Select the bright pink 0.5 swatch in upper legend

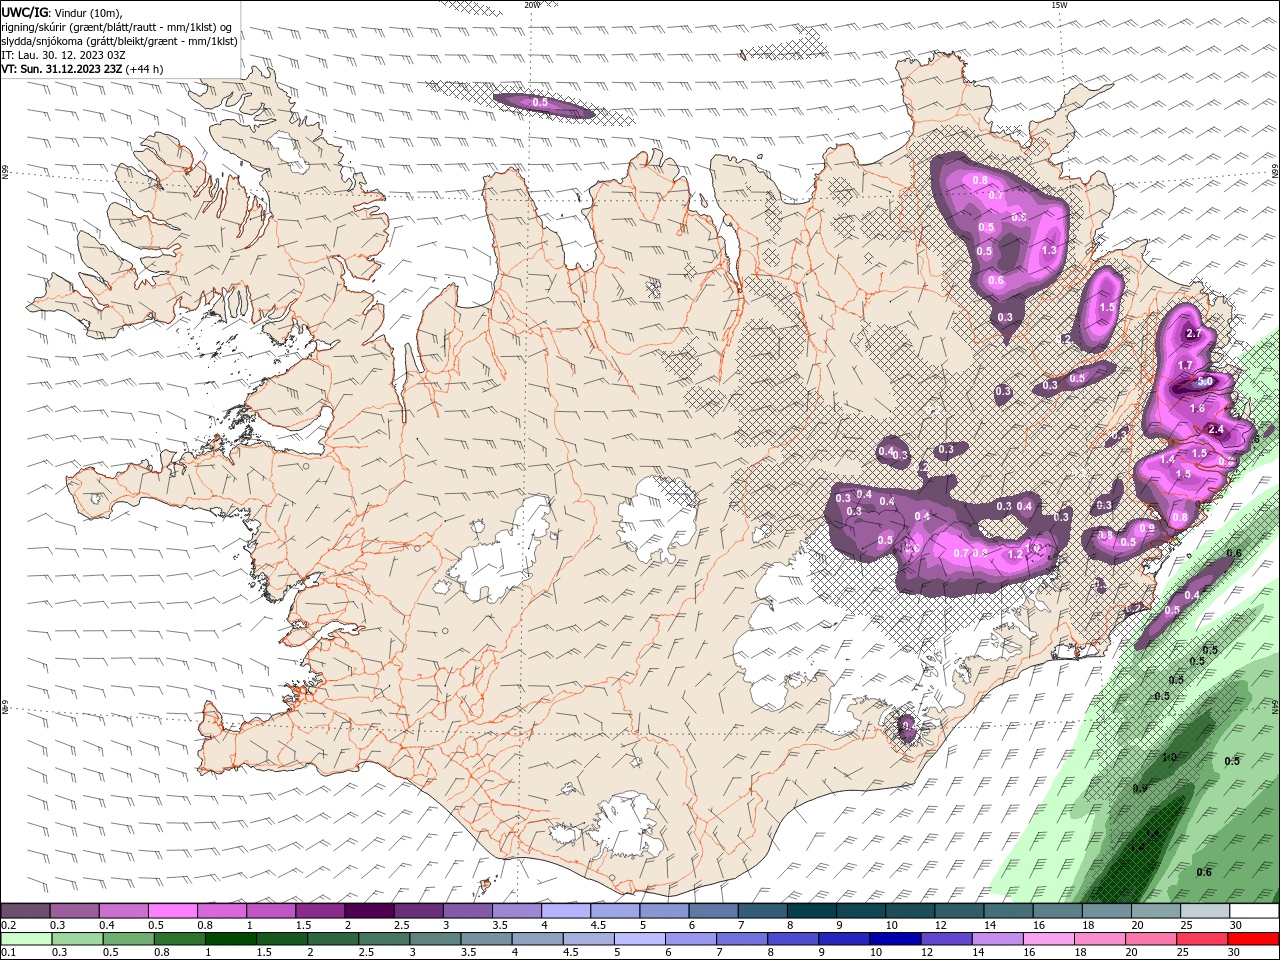click(x=173, y=910)
